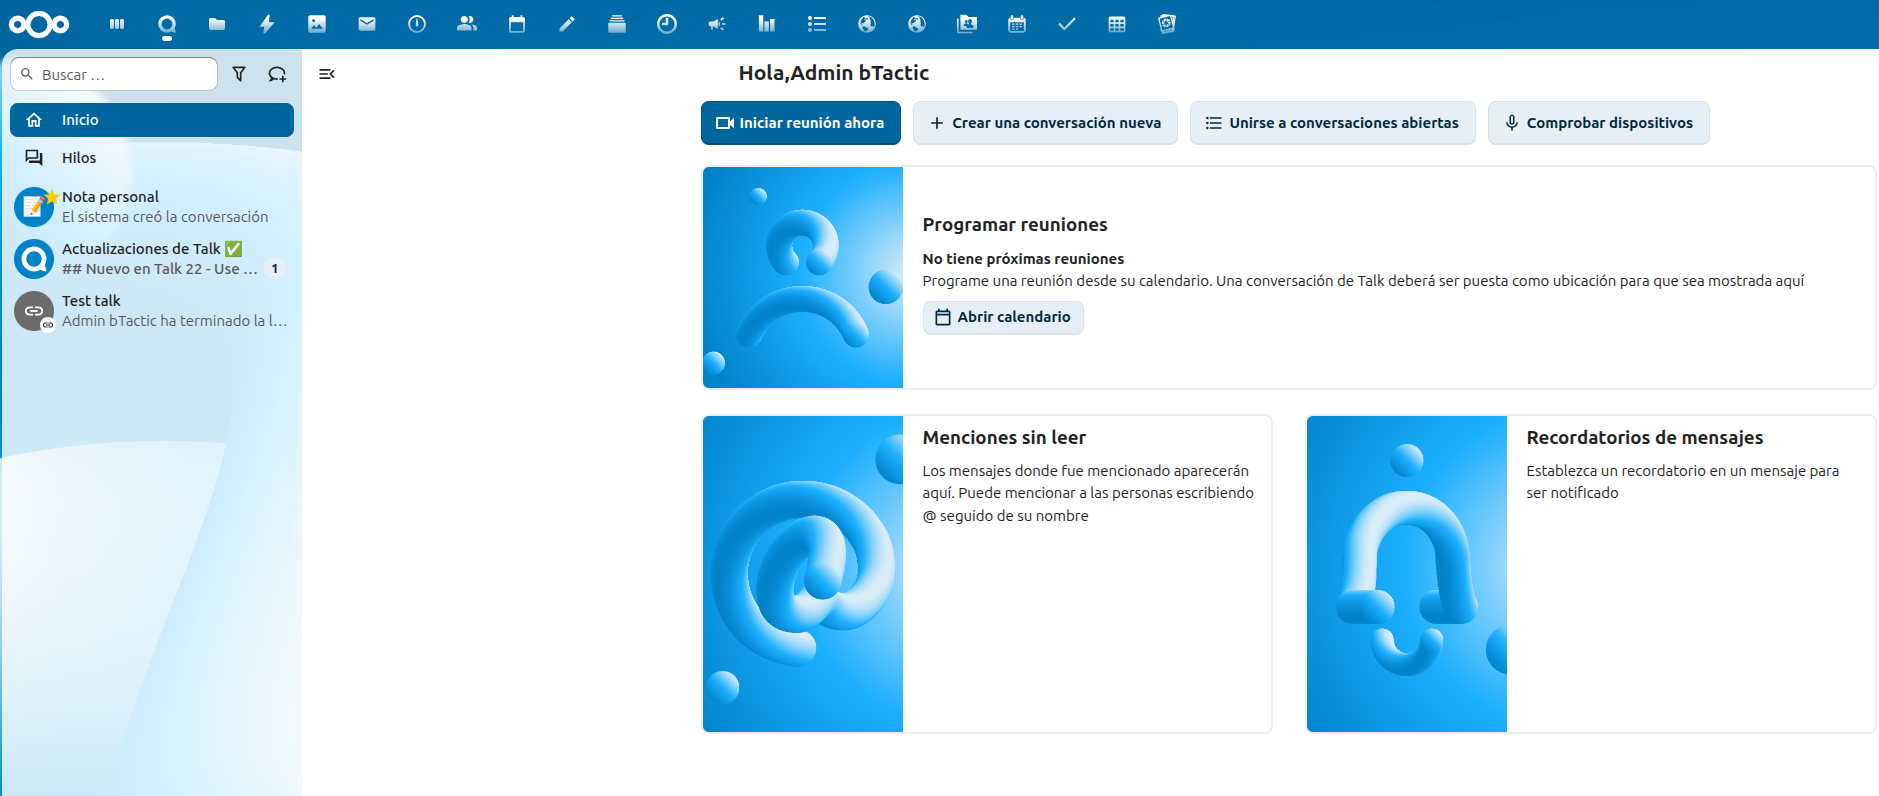
Task: Collapse the conversation list sidebar
Action: pos(326,74)
